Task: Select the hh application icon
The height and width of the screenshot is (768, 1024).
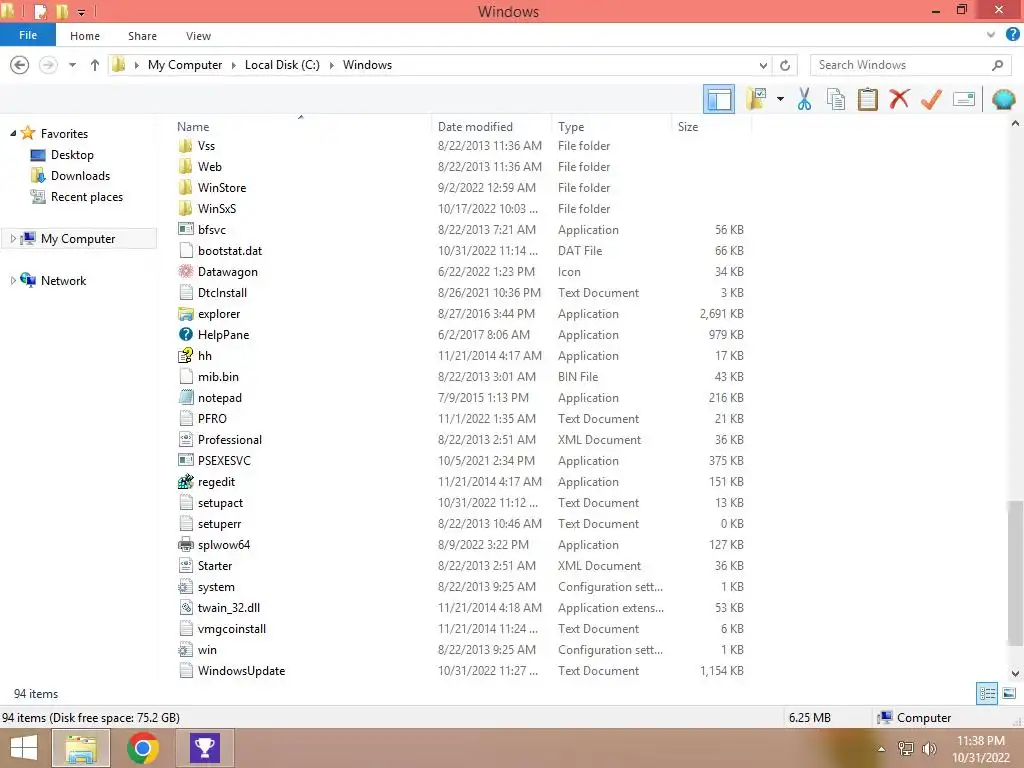Action: click(x=186, y=355)
